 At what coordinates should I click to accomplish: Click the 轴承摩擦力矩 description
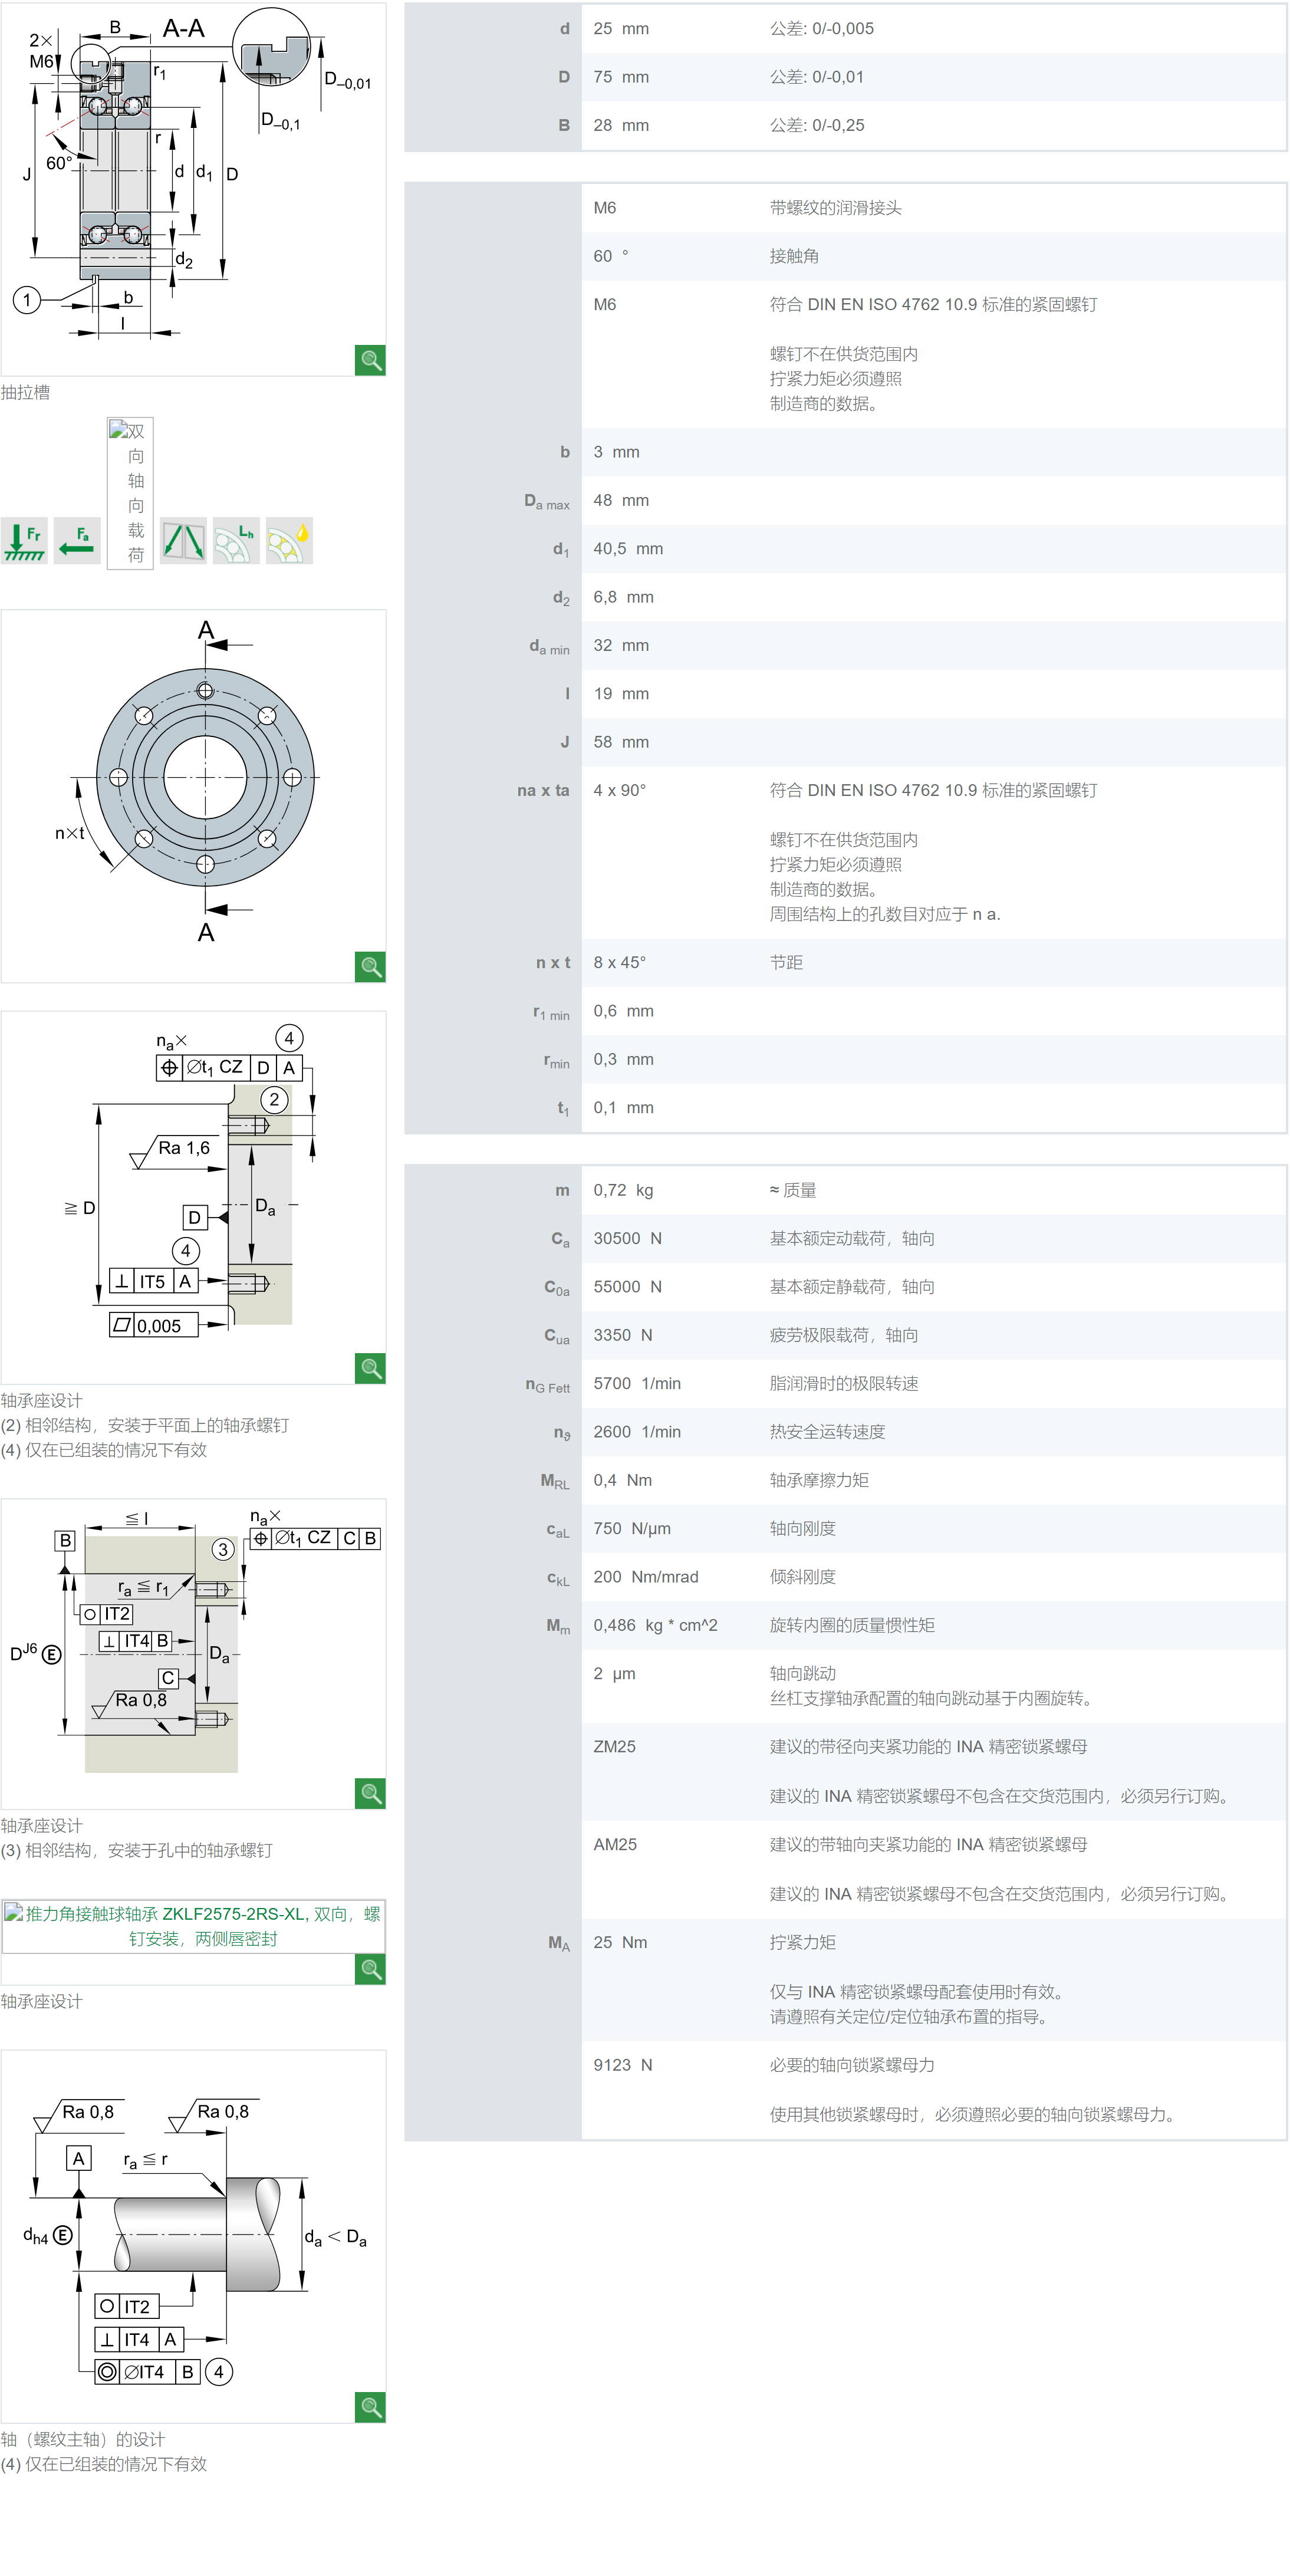click(x=819, y=1480)
